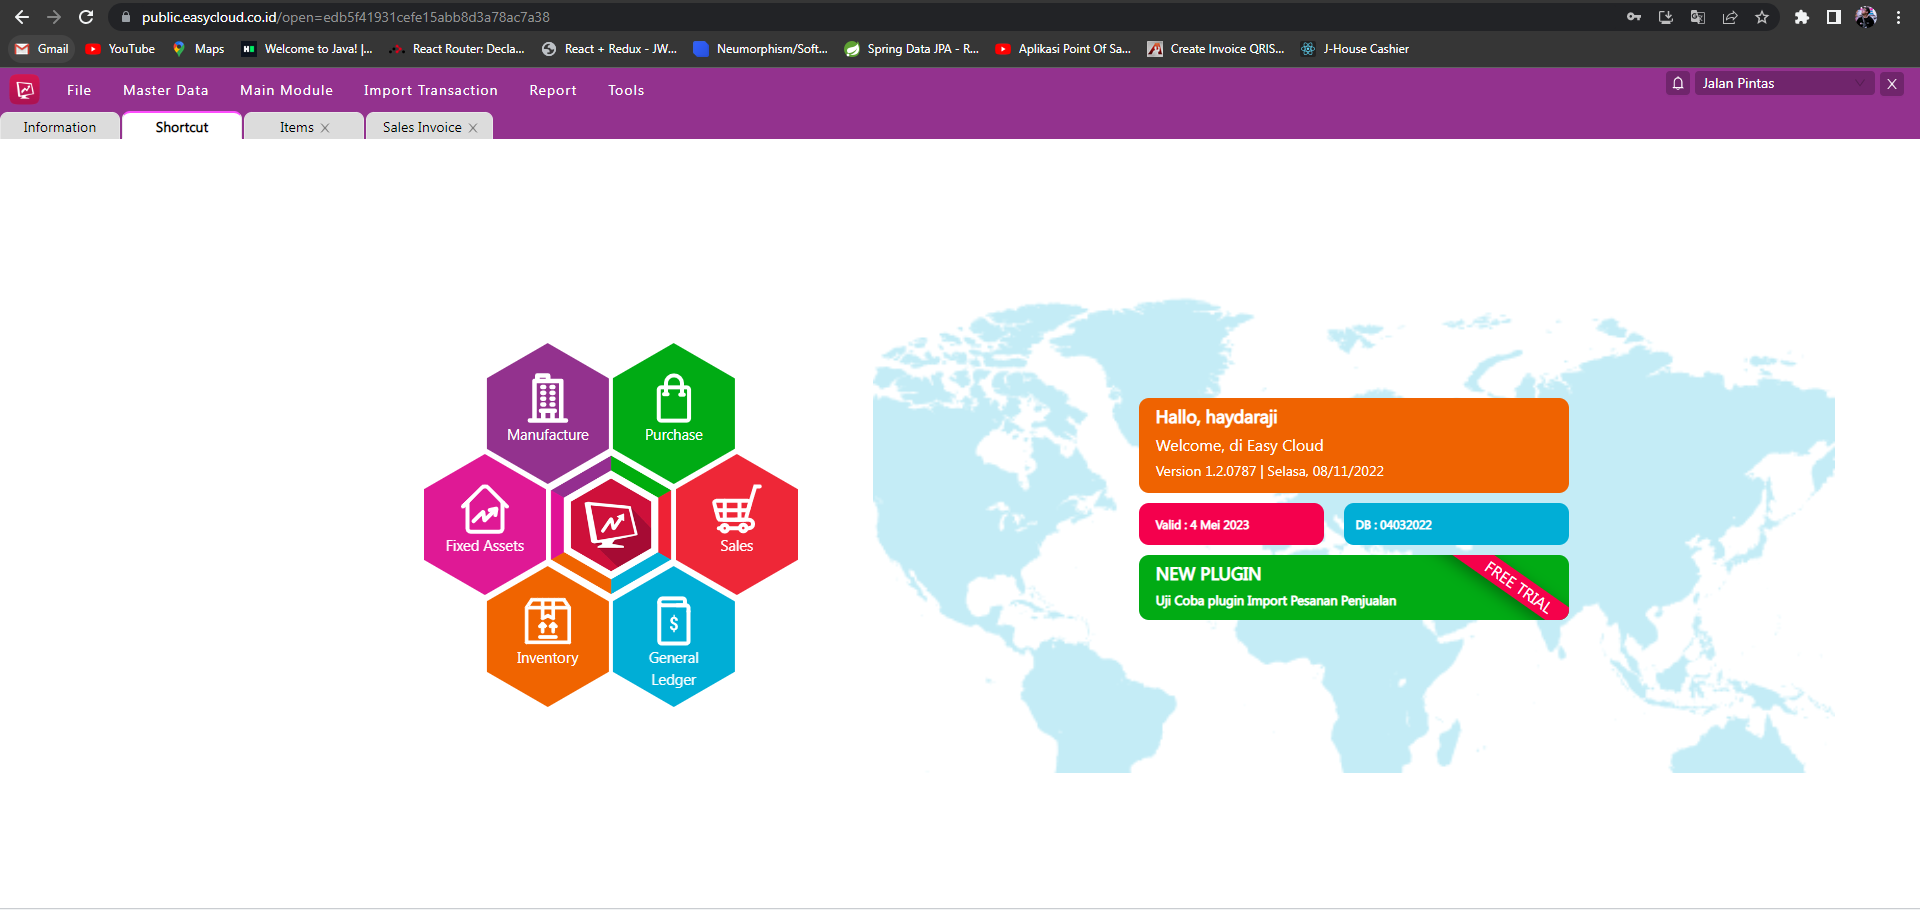Viewport: 1920px width, 910px height.
Task: Open the Purchase hexagon module
Action: coord(673,410)
